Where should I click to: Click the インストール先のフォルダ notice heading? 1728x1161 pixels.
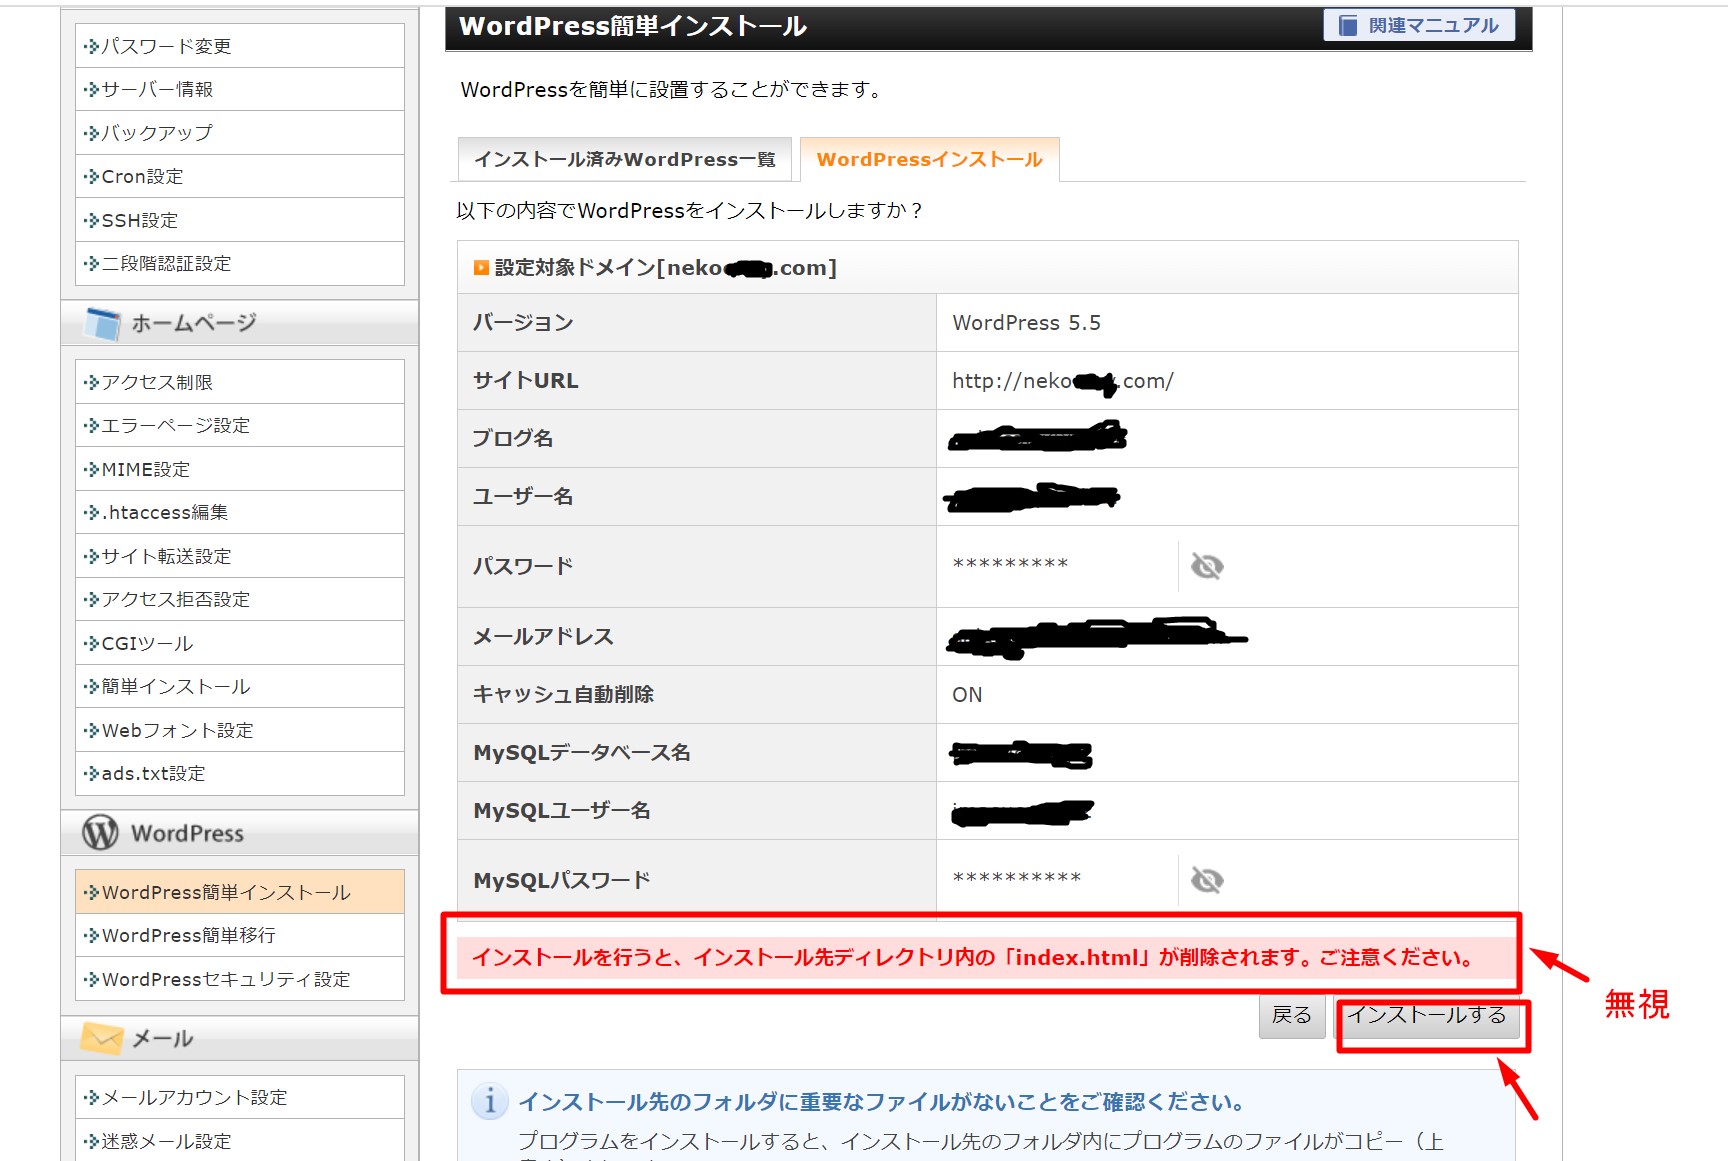point(882,1102)
